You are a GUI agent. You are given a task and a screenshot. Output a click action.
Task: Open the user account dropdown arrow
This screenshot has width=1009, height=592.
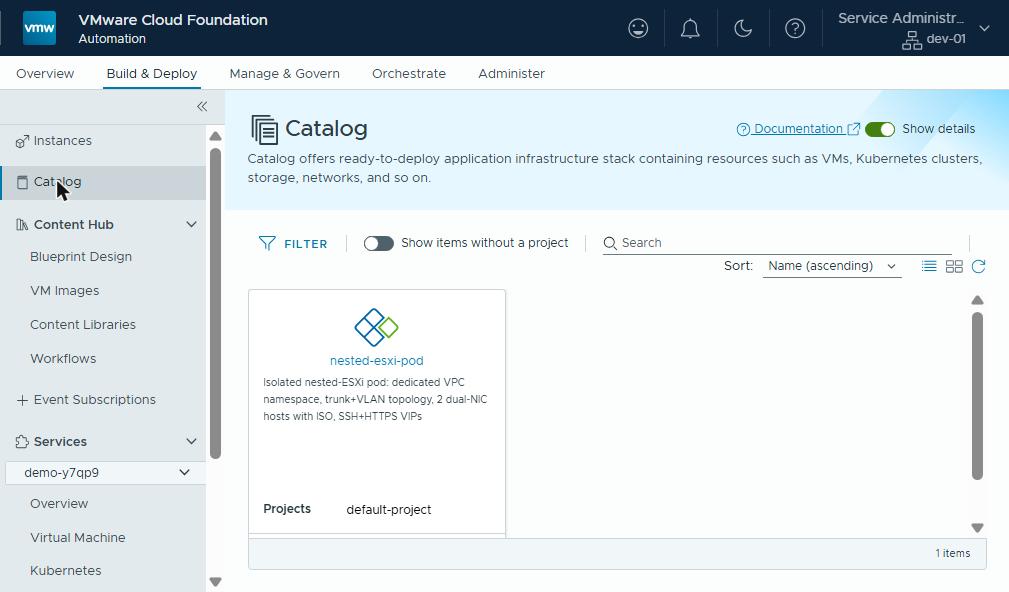tap(984, 28)
